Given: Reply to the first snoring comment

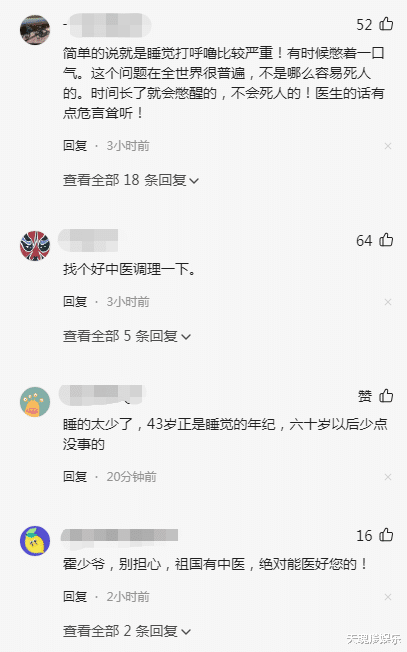Looking at the screenshot, I should point(75,146).
